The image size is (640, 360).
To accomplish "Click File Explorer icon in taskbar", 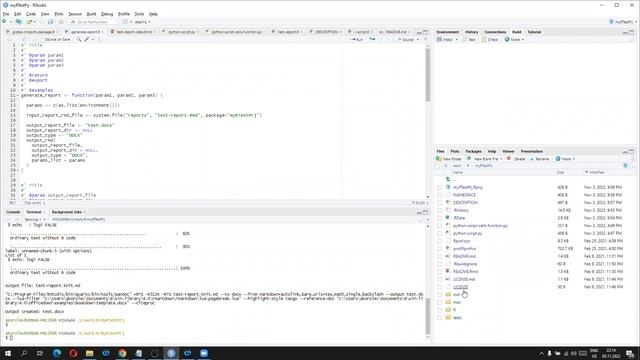I will [89, 353].
